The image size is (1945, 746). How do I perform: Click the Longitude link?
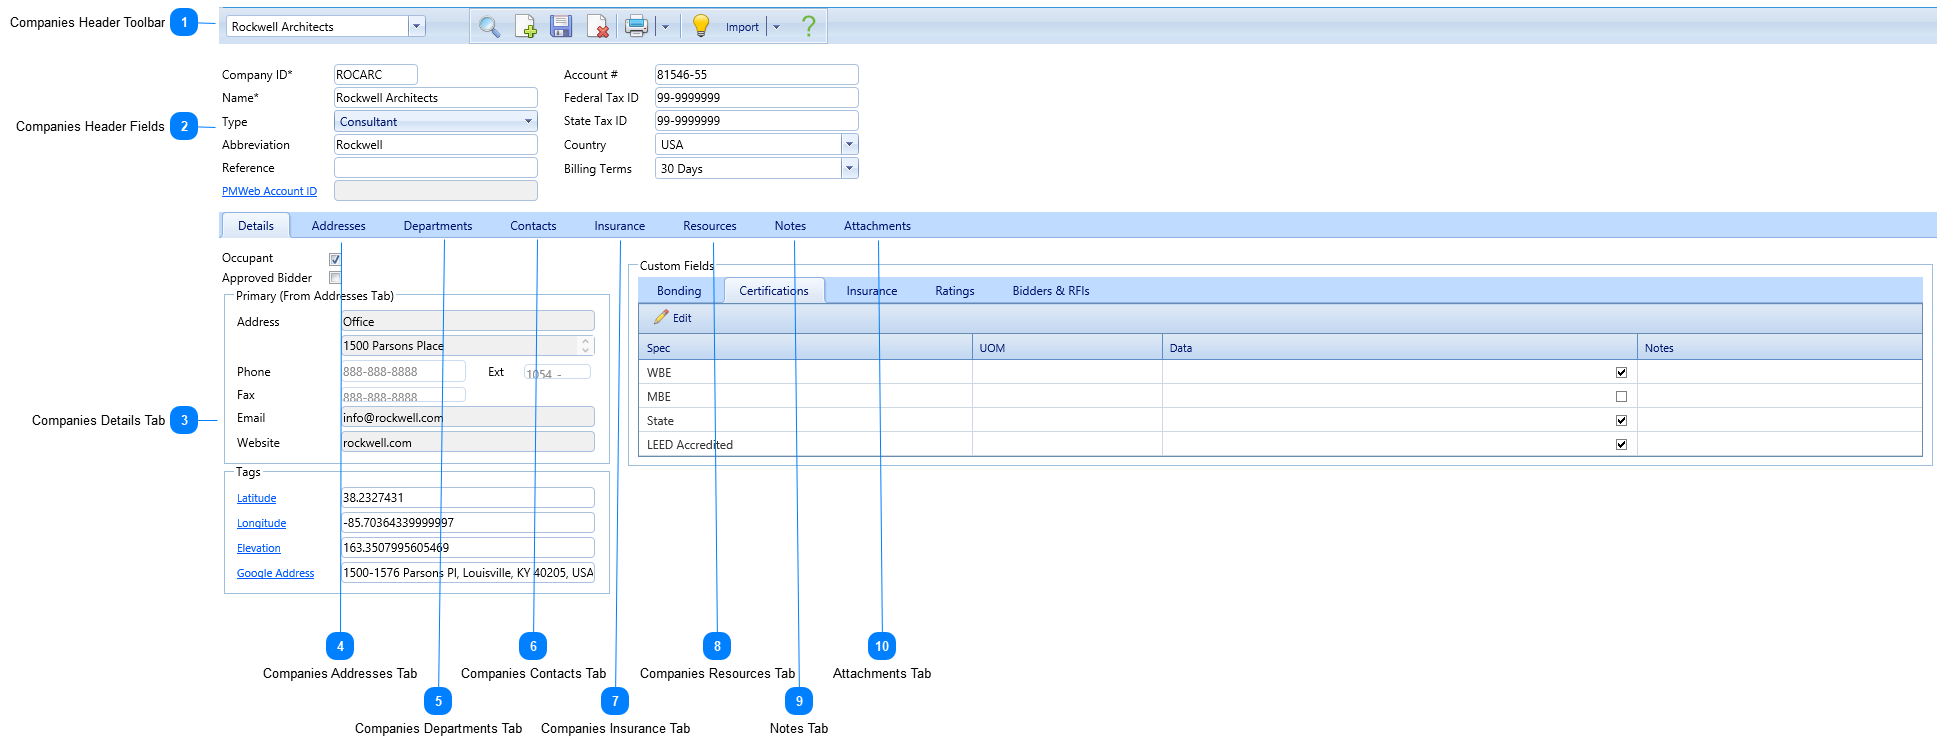tap(261, 523)
